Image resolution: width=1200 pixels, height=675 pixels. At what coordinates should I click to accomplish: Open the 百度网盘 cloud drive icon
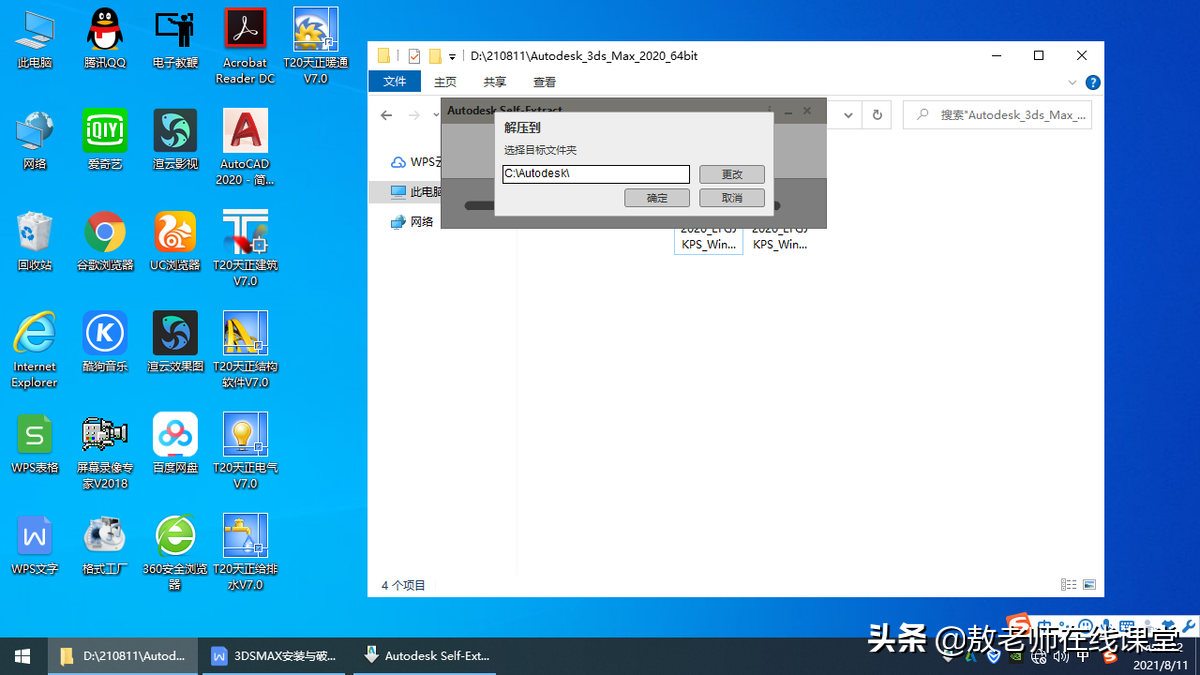tap(175, 435)
